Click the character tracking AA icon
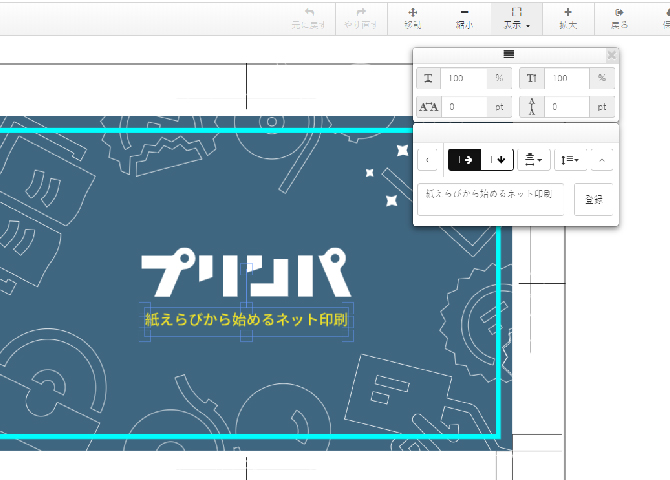 [x=428, y=106]
